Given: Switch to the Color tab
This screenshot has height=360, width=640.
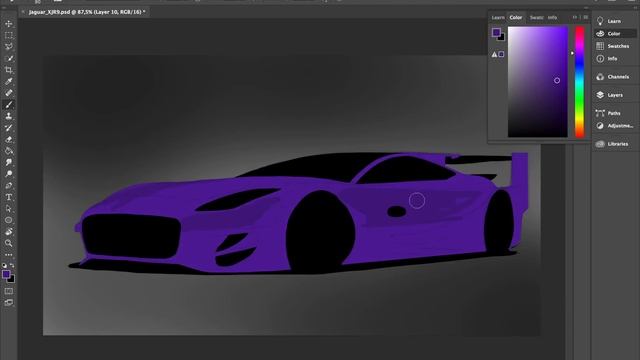Looking at the screenshot, I should [516, 18].
